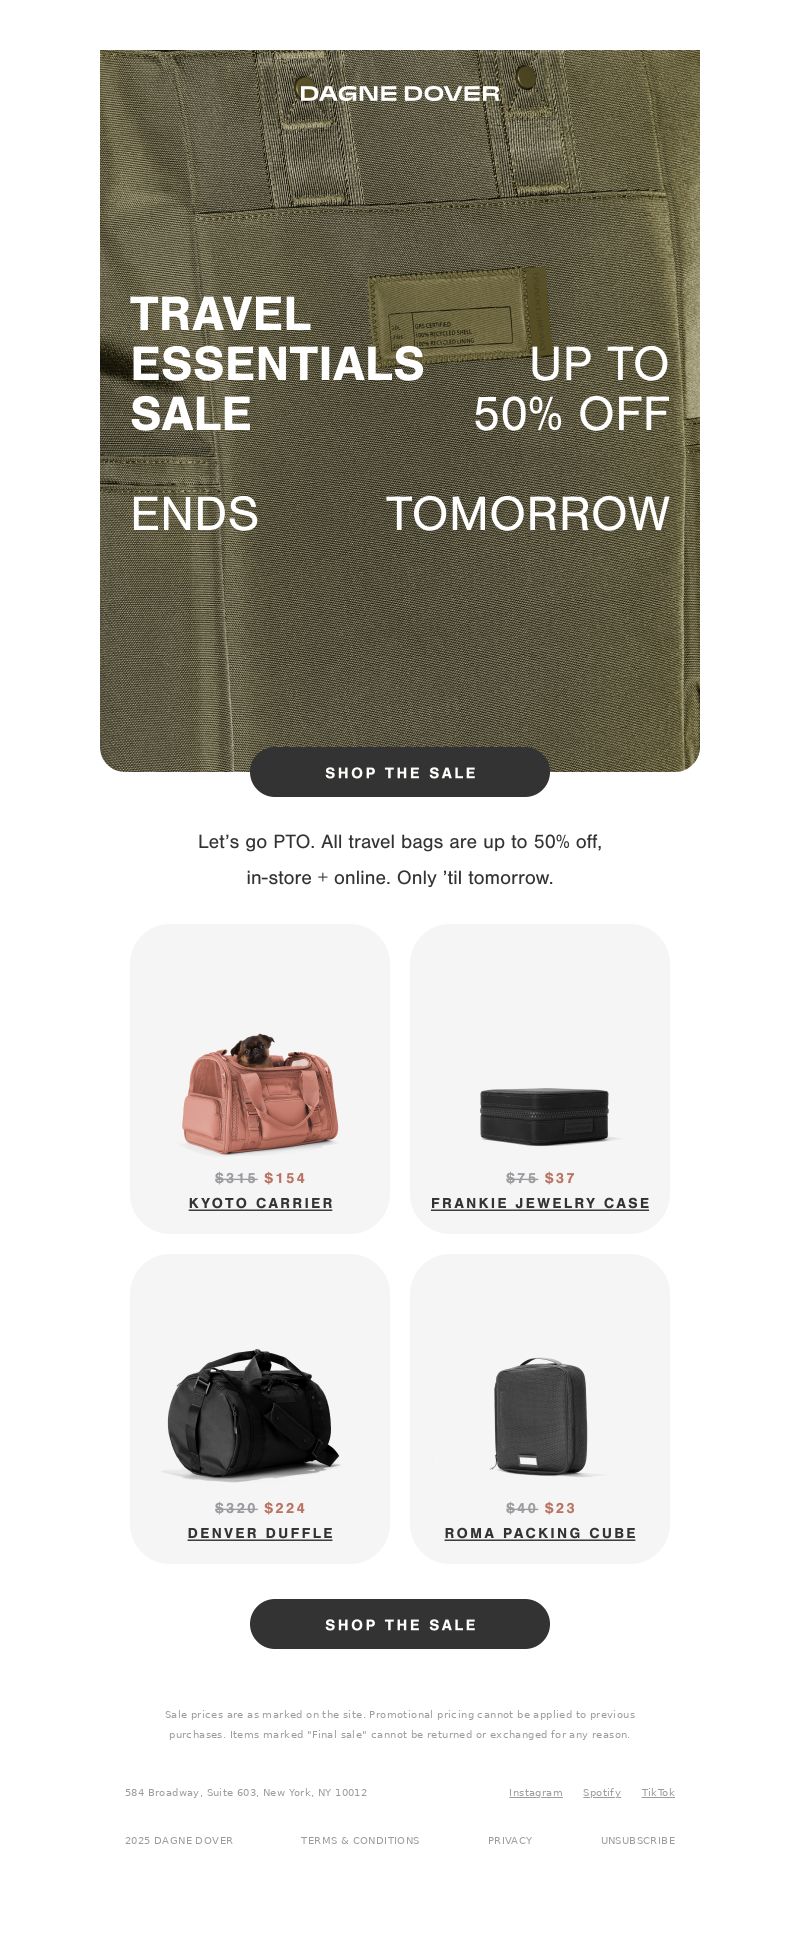Click the Travel Essentials Sale headline
Viewport: 800px width, 1940px height.
(x=277, y=364)
